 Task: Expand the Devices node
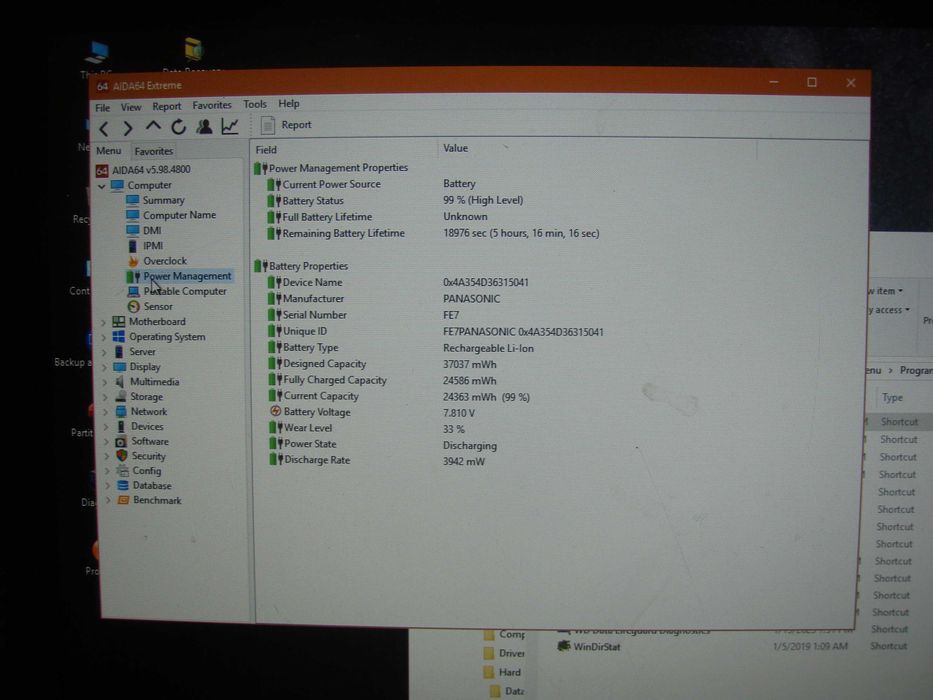(x=107, y=427)
